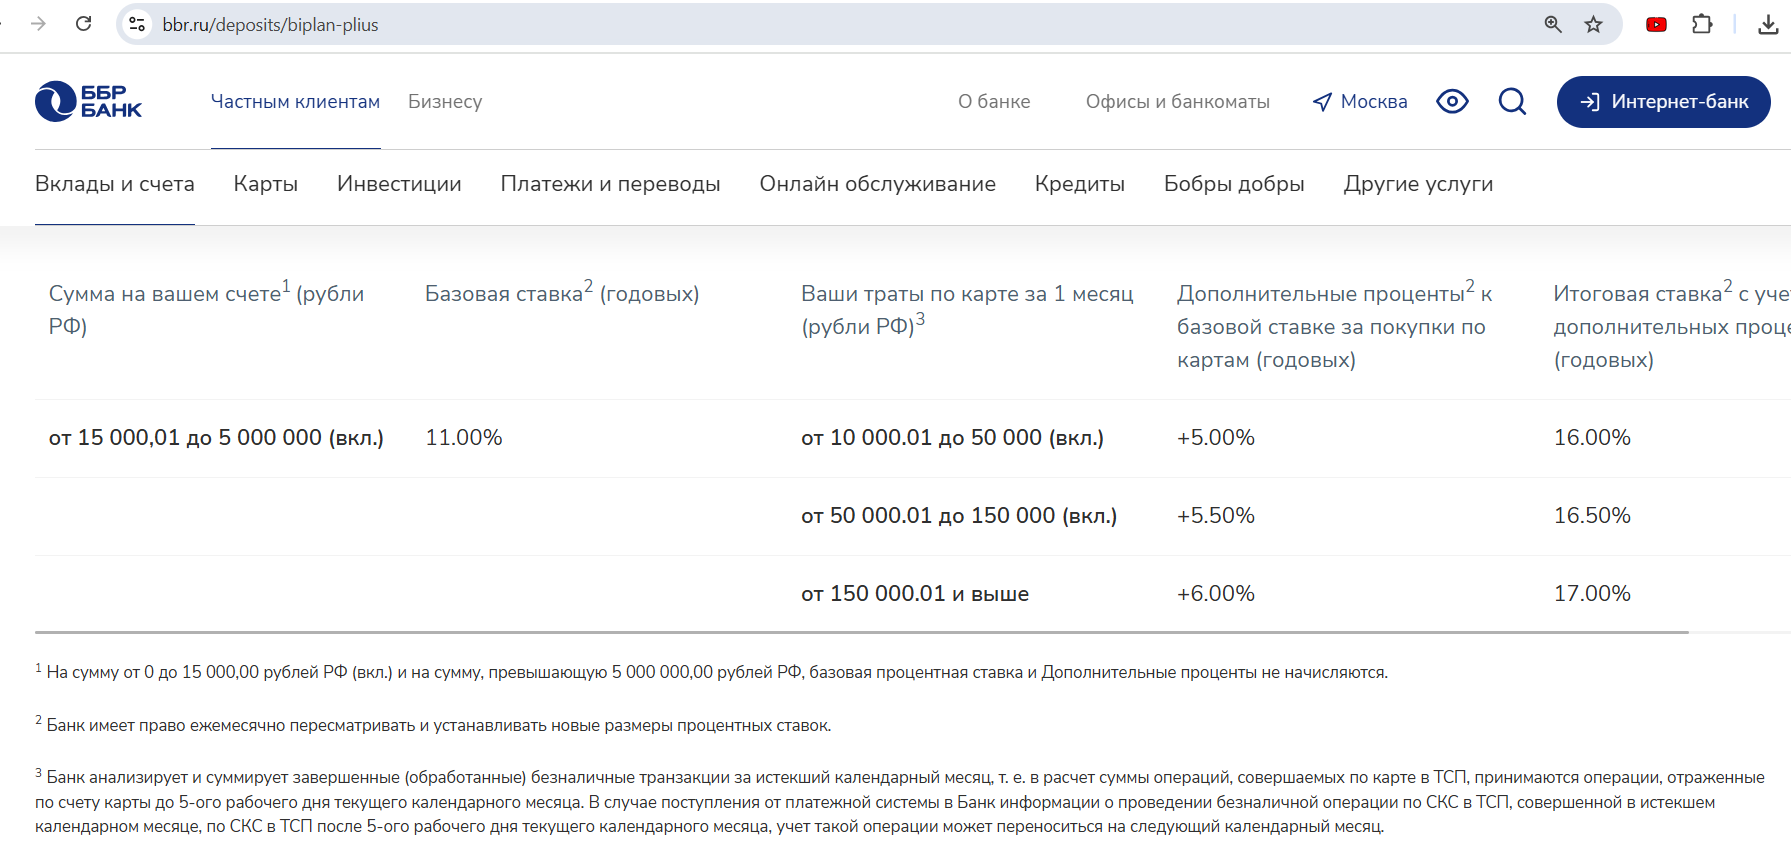Open Вклады и счета menu
The image size is (1791, 857).
click(115, 184)
